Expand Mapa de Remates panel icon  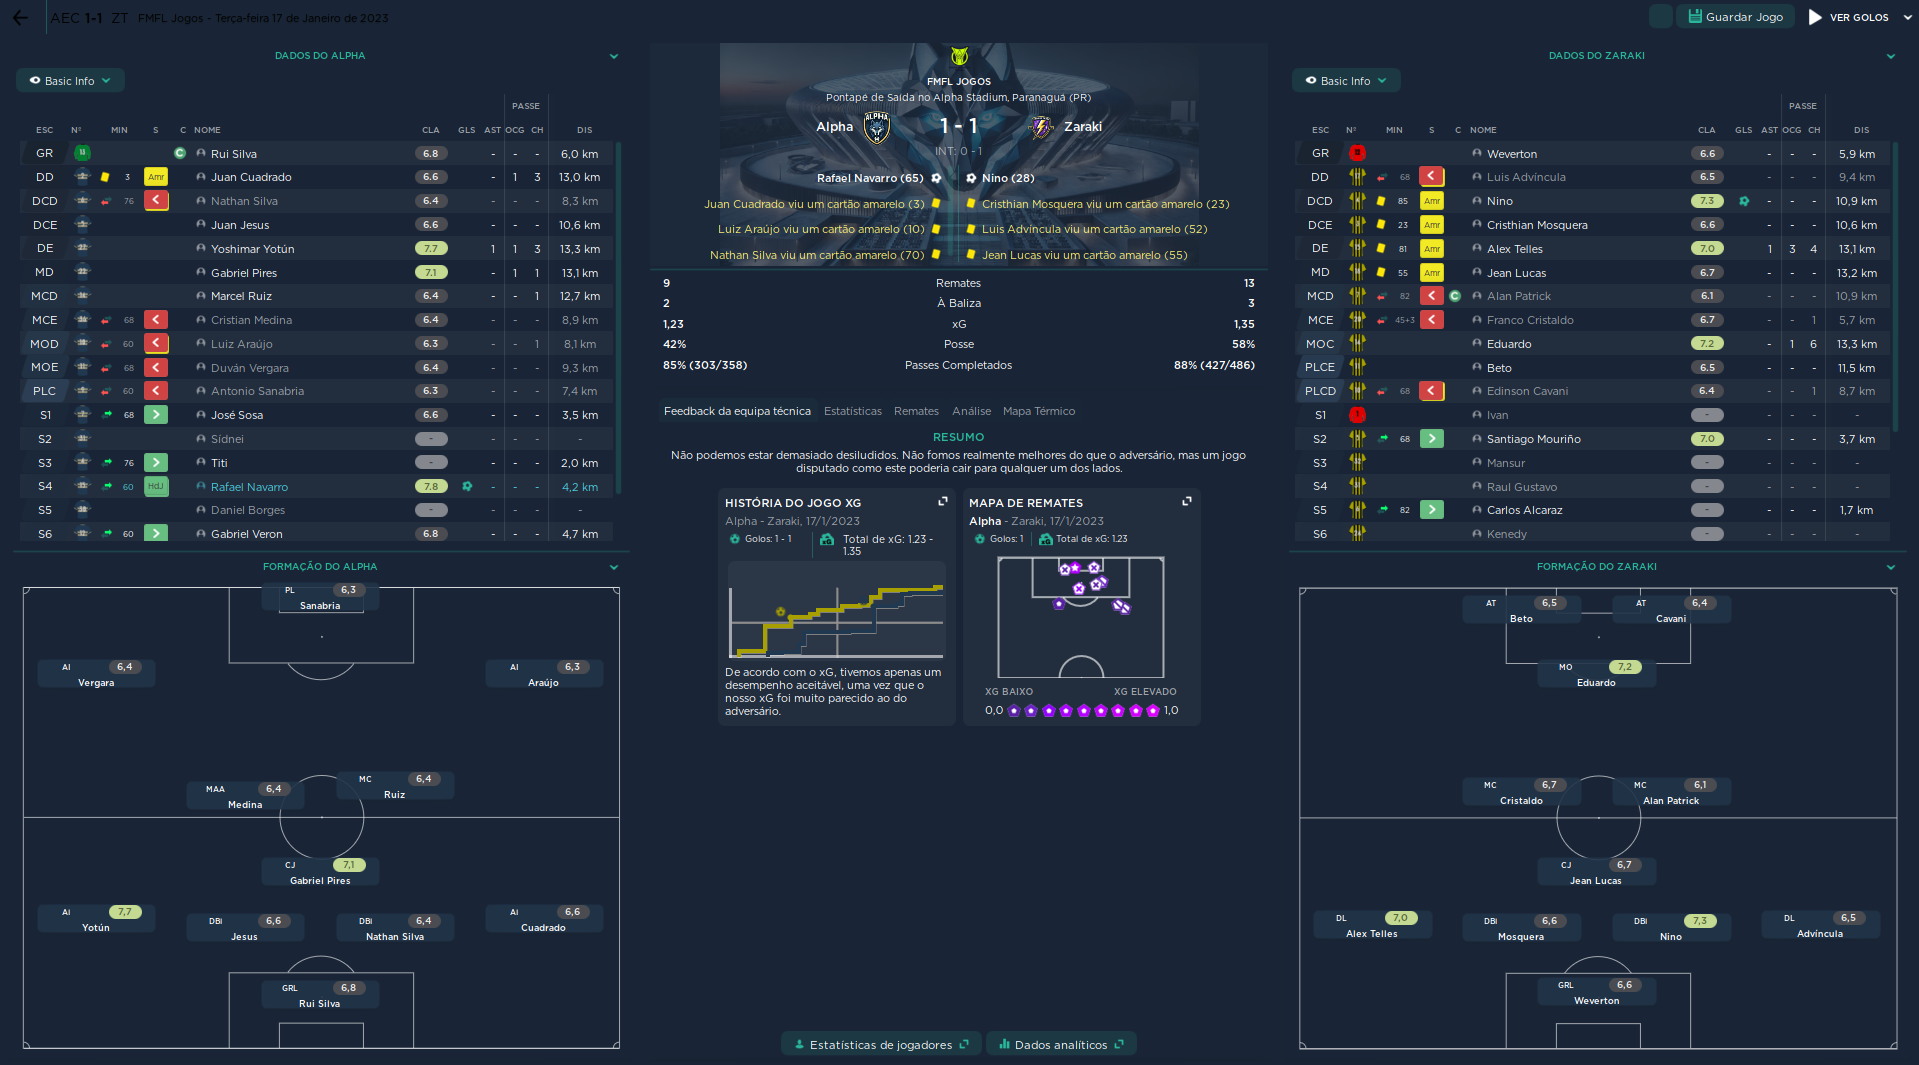tap(1187, 502)
